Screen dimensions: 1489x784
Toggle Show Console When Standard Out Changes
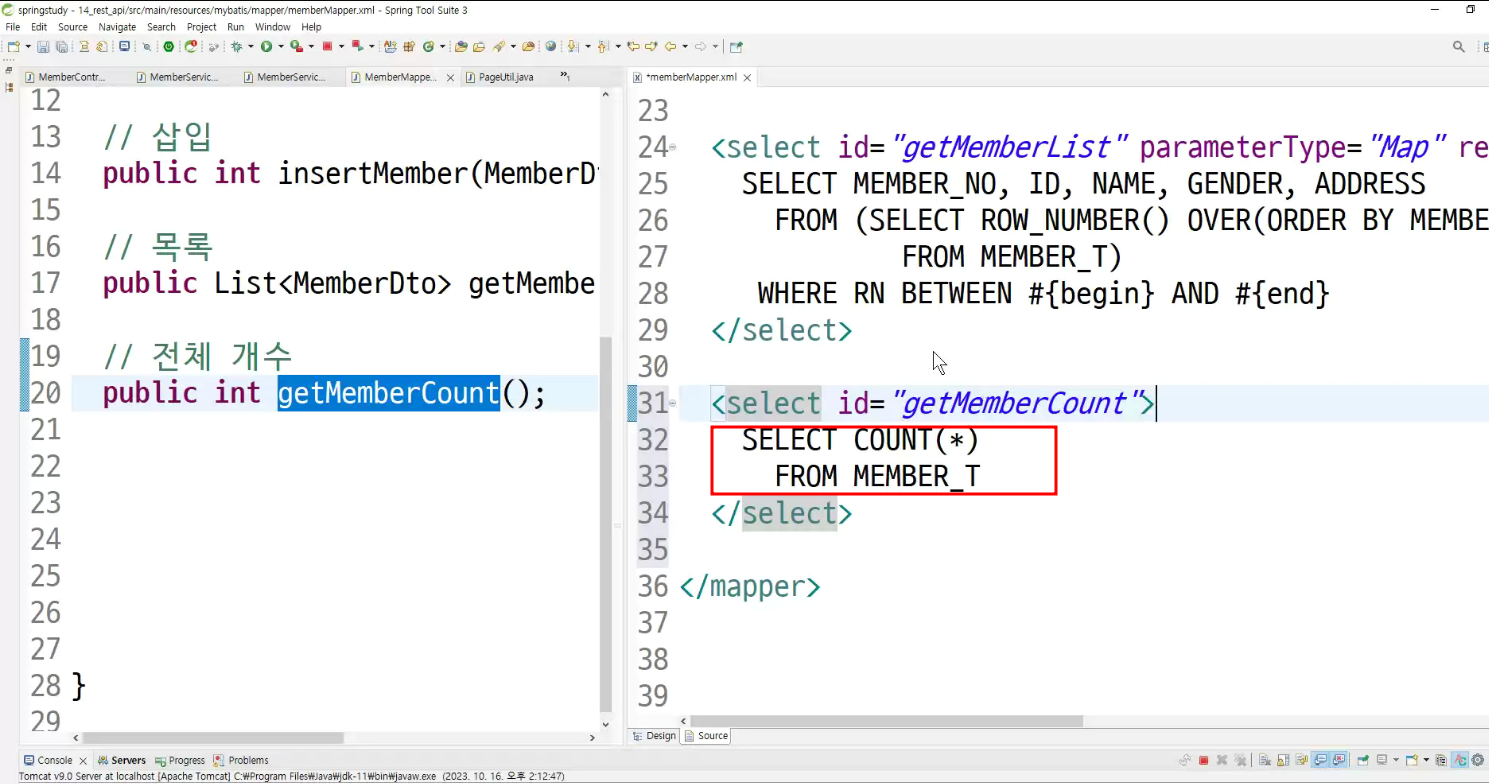click(x=1320, y=760)
